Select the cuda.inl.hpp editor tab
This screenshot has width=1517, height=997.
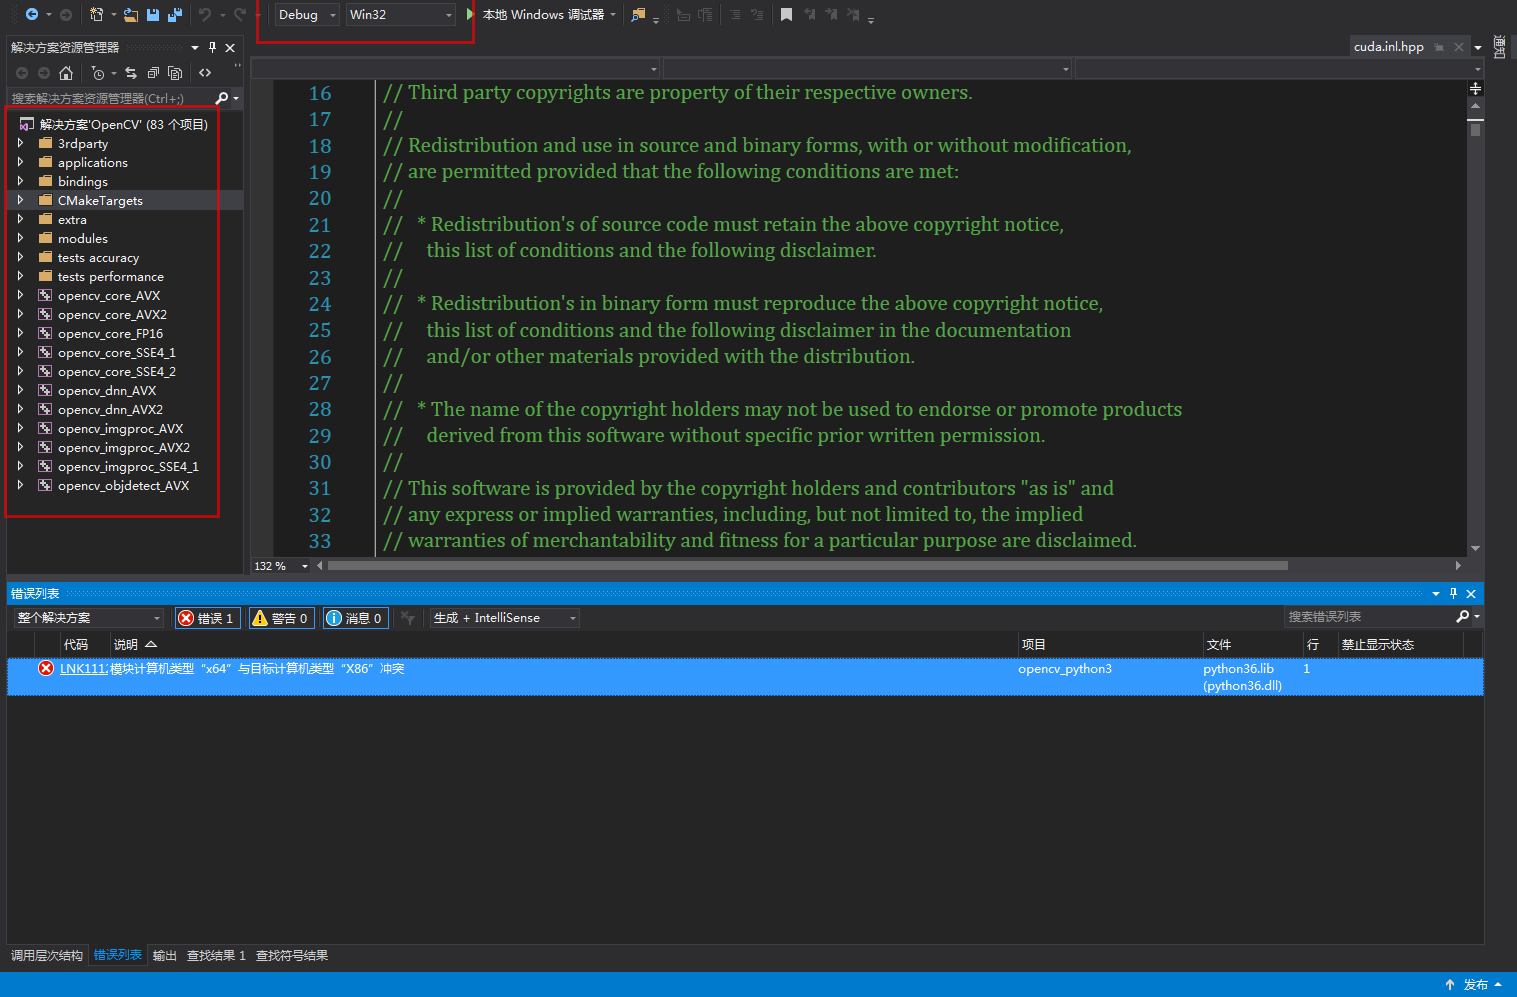1389,47
